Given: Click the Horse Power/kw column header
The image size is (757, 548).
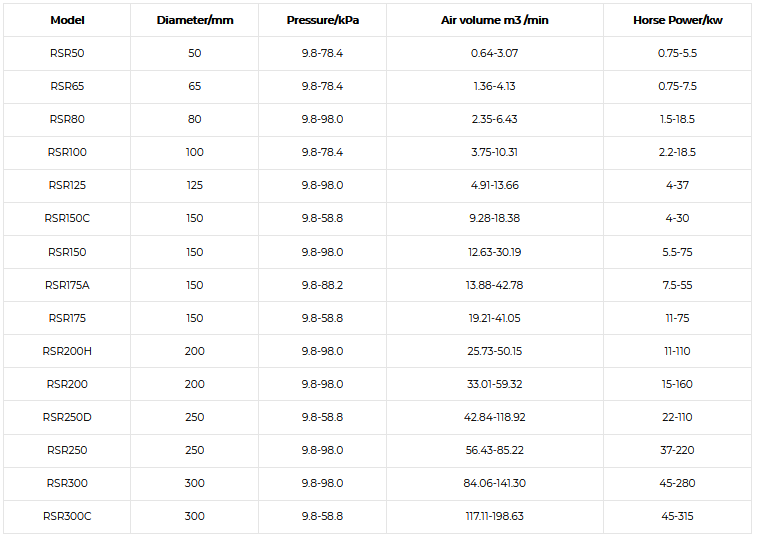Looking at the screenshot, I should tap(677, 20).
